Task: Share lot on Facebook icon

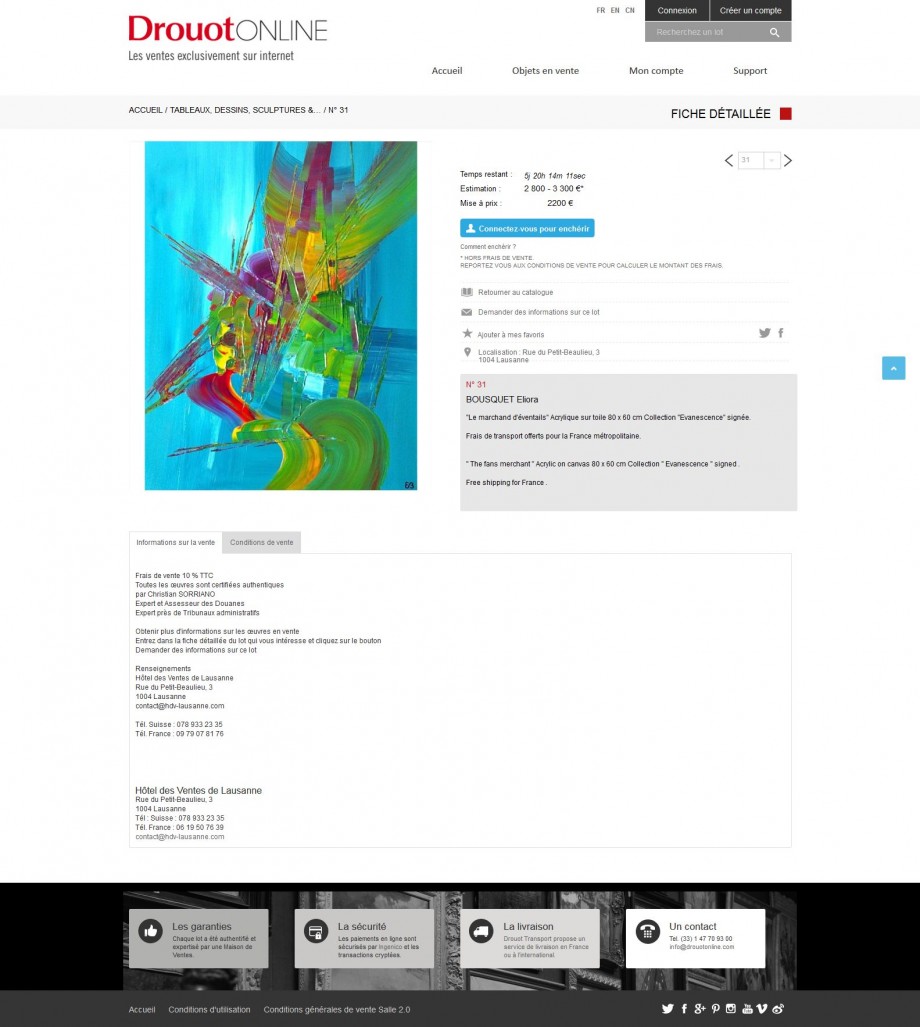Action: pyautogui.click(x=781, y=333)
